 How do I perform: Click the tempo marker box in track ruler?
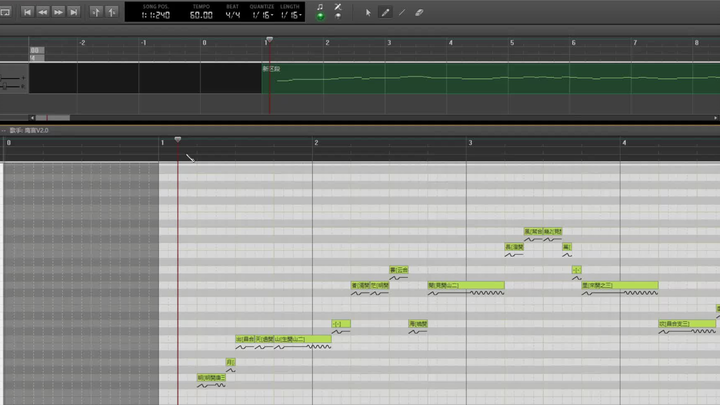coord(37,50)
